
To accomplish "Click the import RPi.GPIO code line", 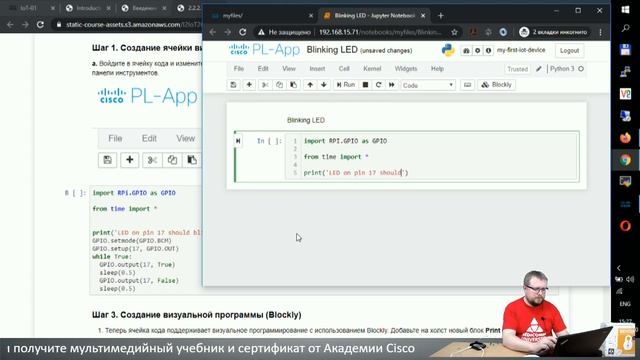I will tap(345, 141).
